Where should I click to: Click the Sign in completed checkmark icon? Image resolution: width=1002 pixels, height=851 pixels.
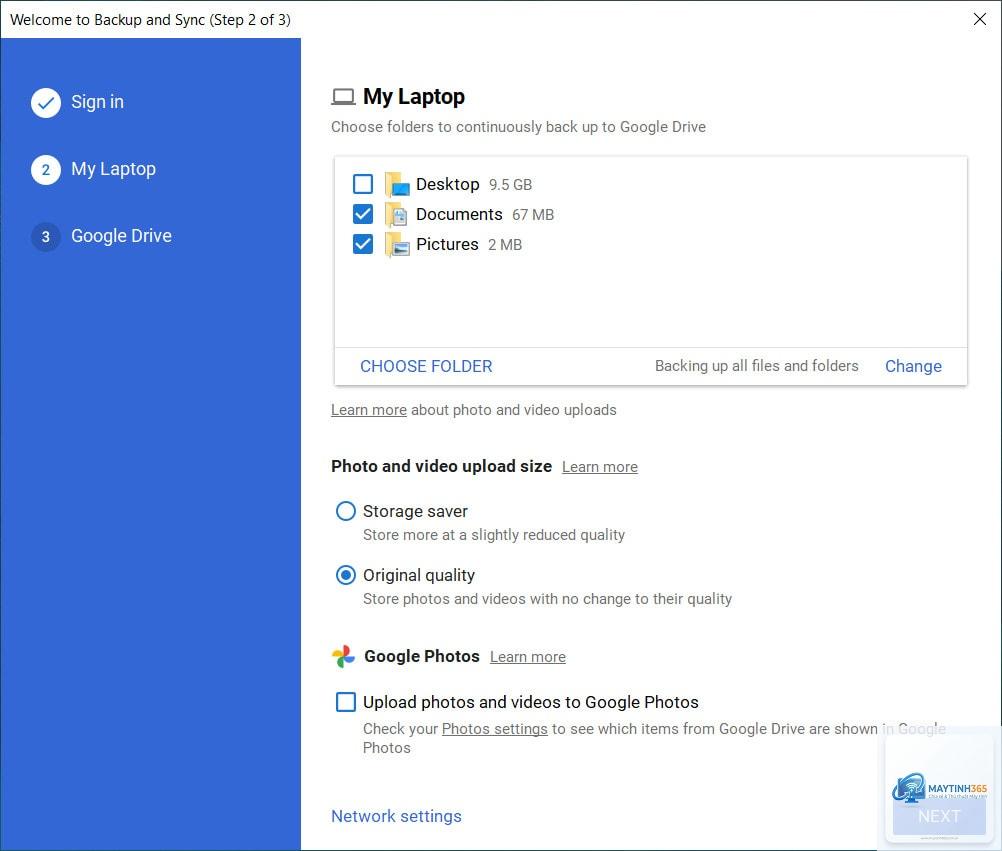pos(46,102)
